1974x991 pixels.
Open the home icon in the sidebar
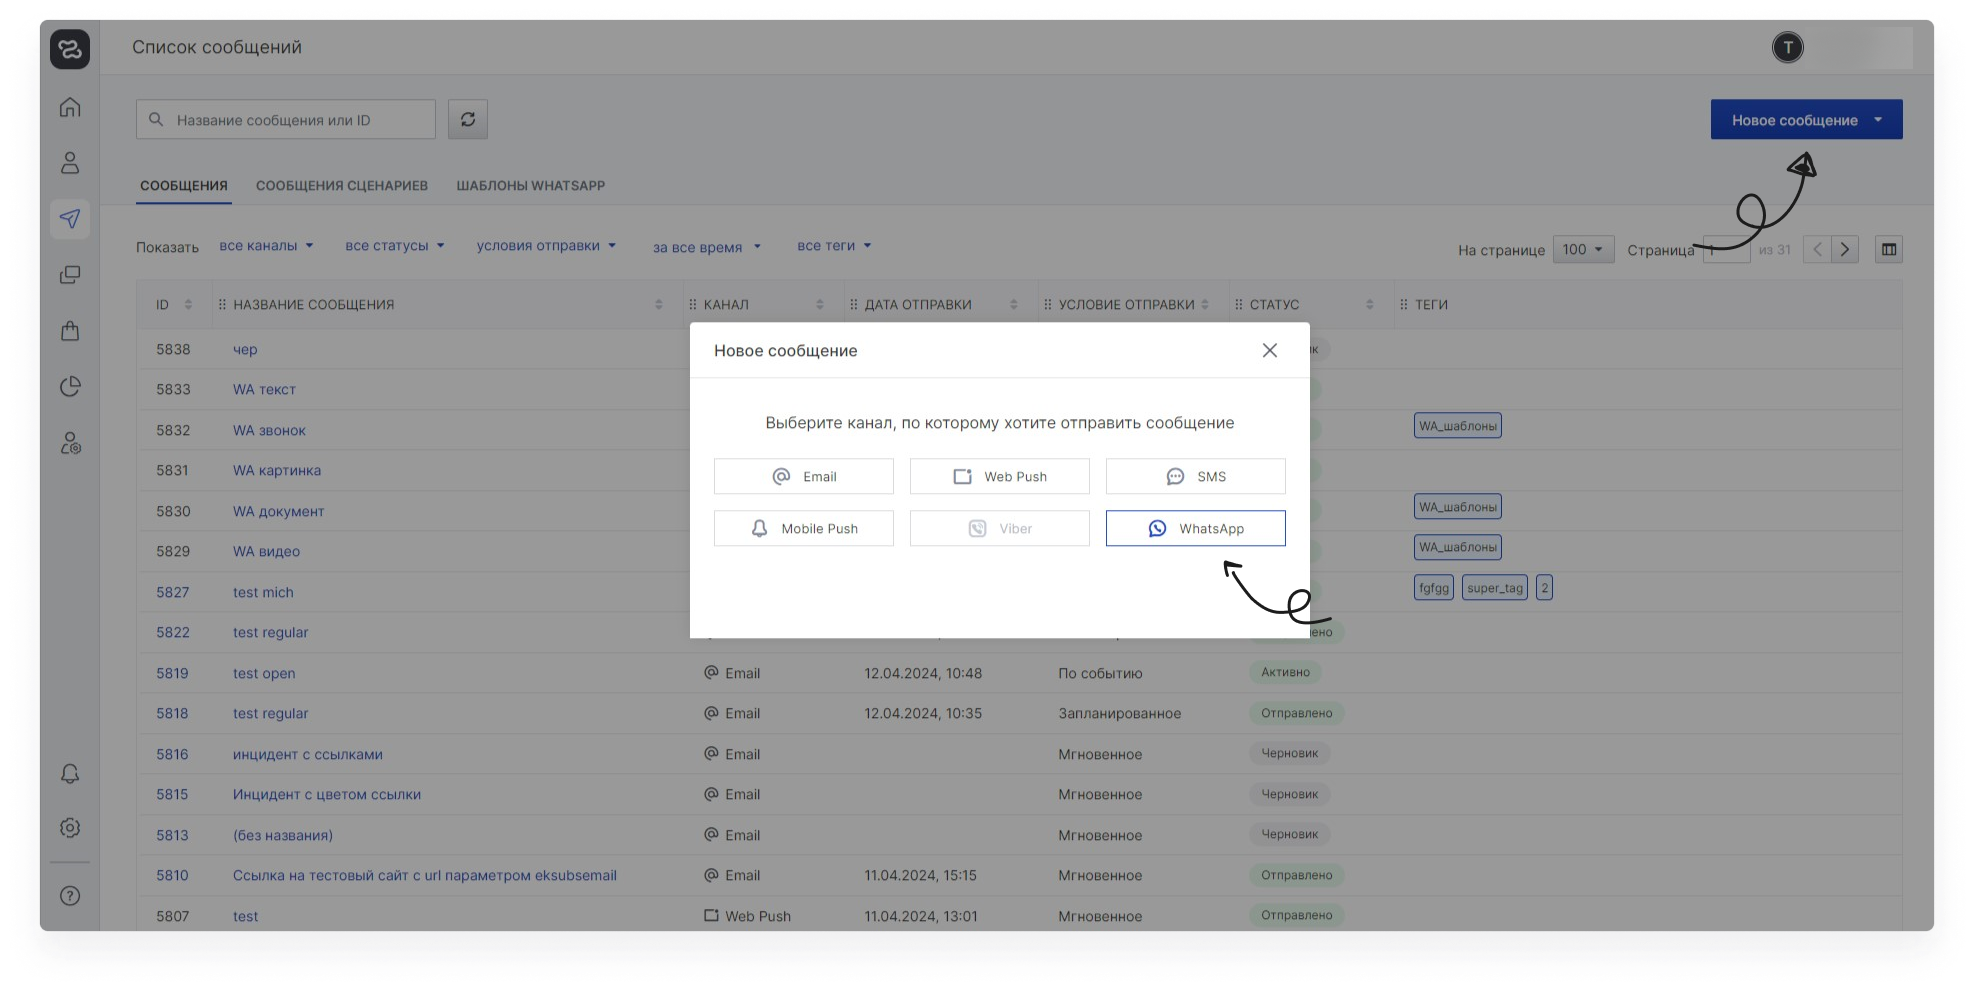pos(70,107)
